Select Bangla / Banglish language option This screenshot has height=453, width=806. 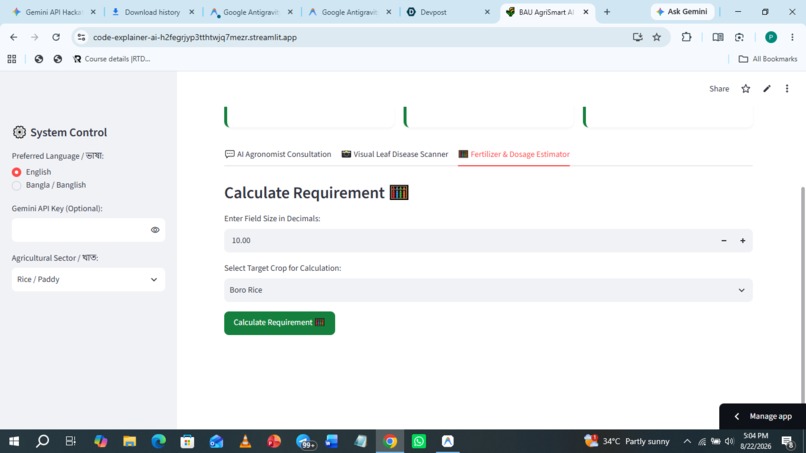[x=16, y=185]
